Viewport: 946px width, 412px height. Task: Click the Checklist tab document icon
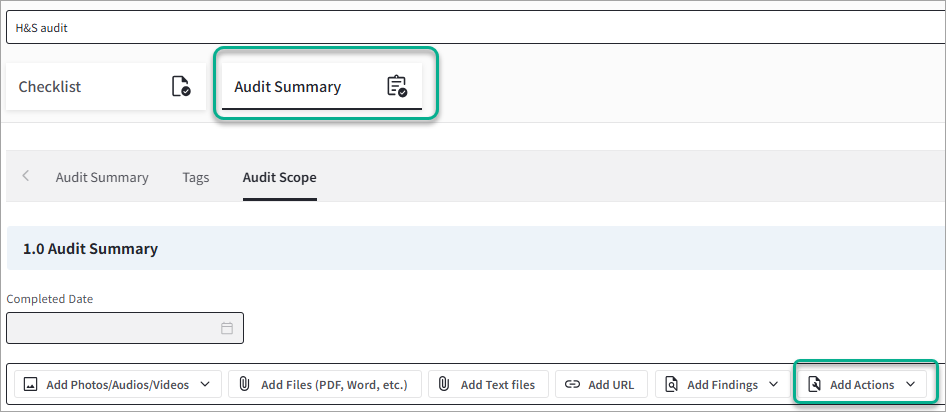[x=181, y=86]
